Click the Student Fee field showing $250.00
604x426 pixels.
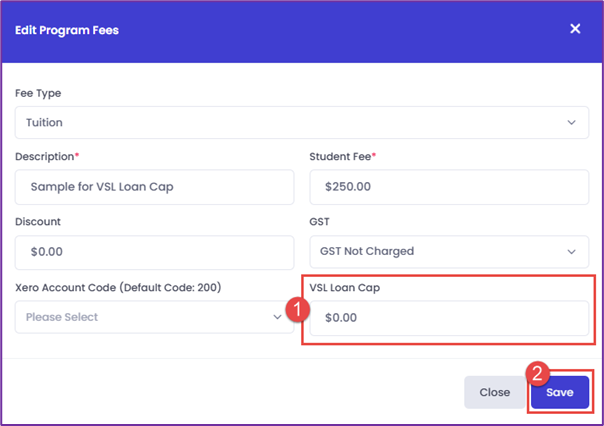pyautogui.click(x=449, y=187)
